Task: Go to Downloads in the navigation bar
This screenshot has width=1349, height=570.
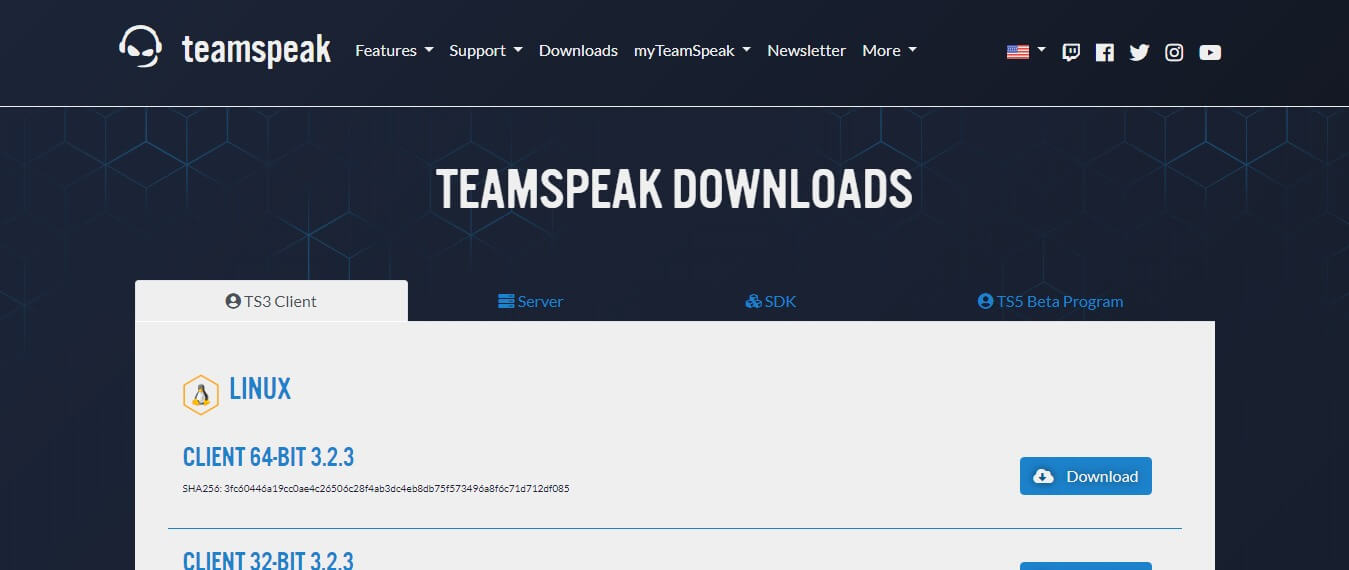Action: pyautogui.click(x=578, y=50)
